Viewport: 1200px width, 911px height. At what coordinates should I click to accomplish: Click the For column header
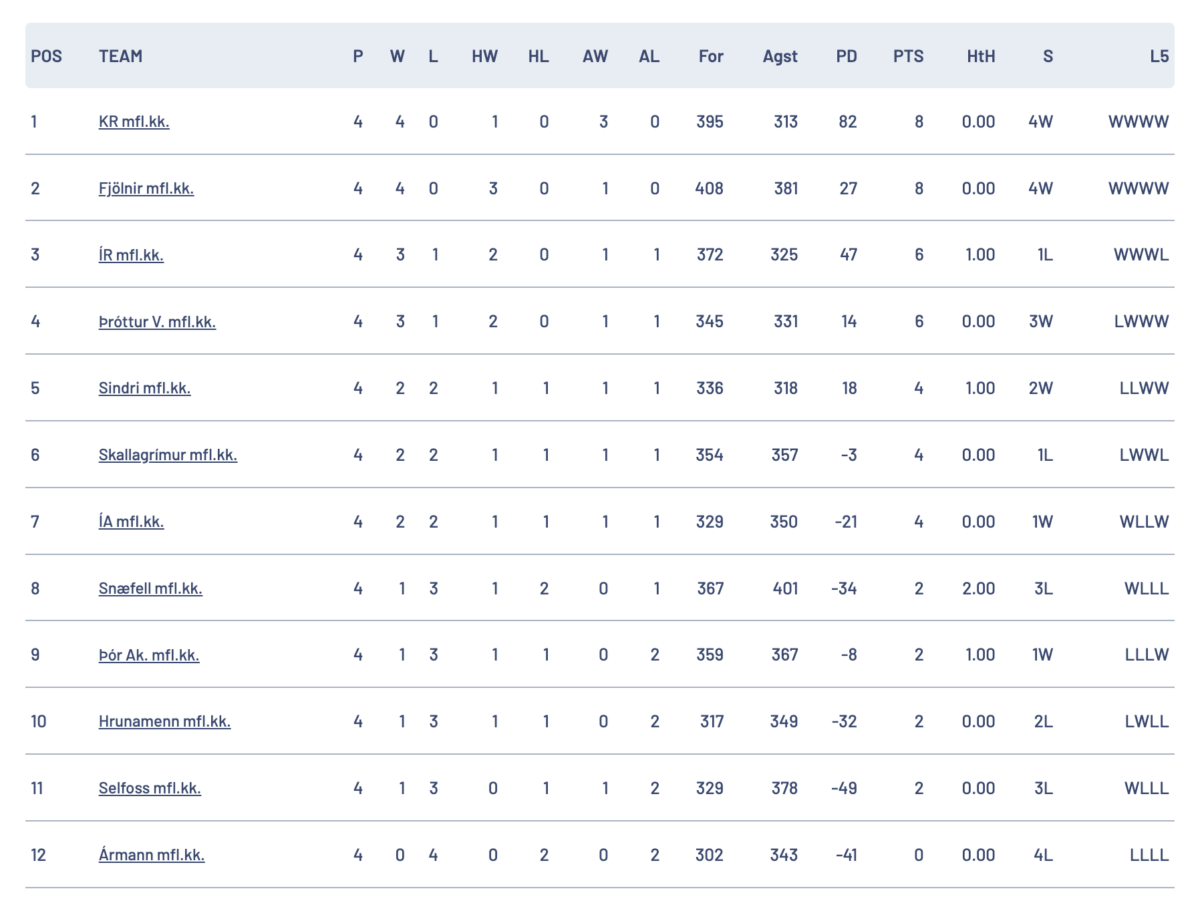coord(710,56)
